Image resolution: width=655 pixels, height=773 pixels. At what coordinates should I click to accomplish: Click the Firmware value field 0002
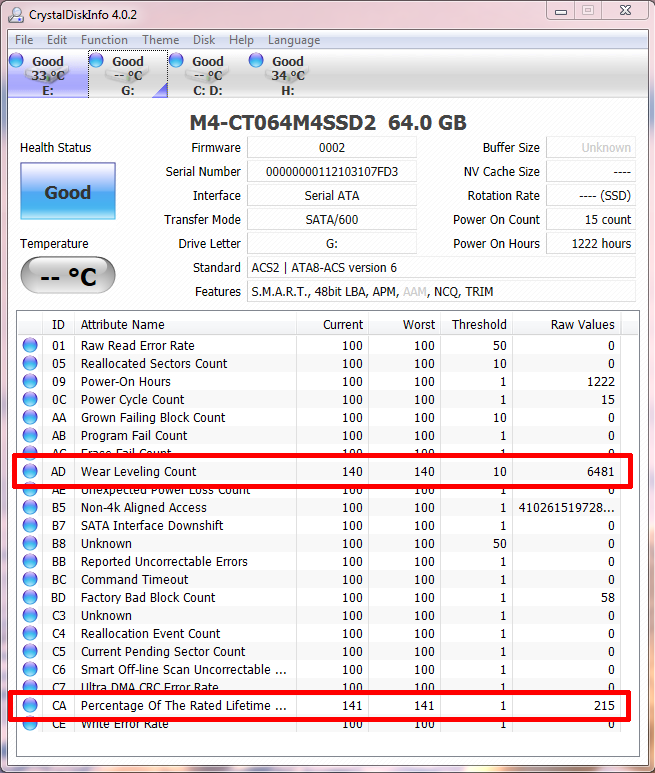point(332,147)
